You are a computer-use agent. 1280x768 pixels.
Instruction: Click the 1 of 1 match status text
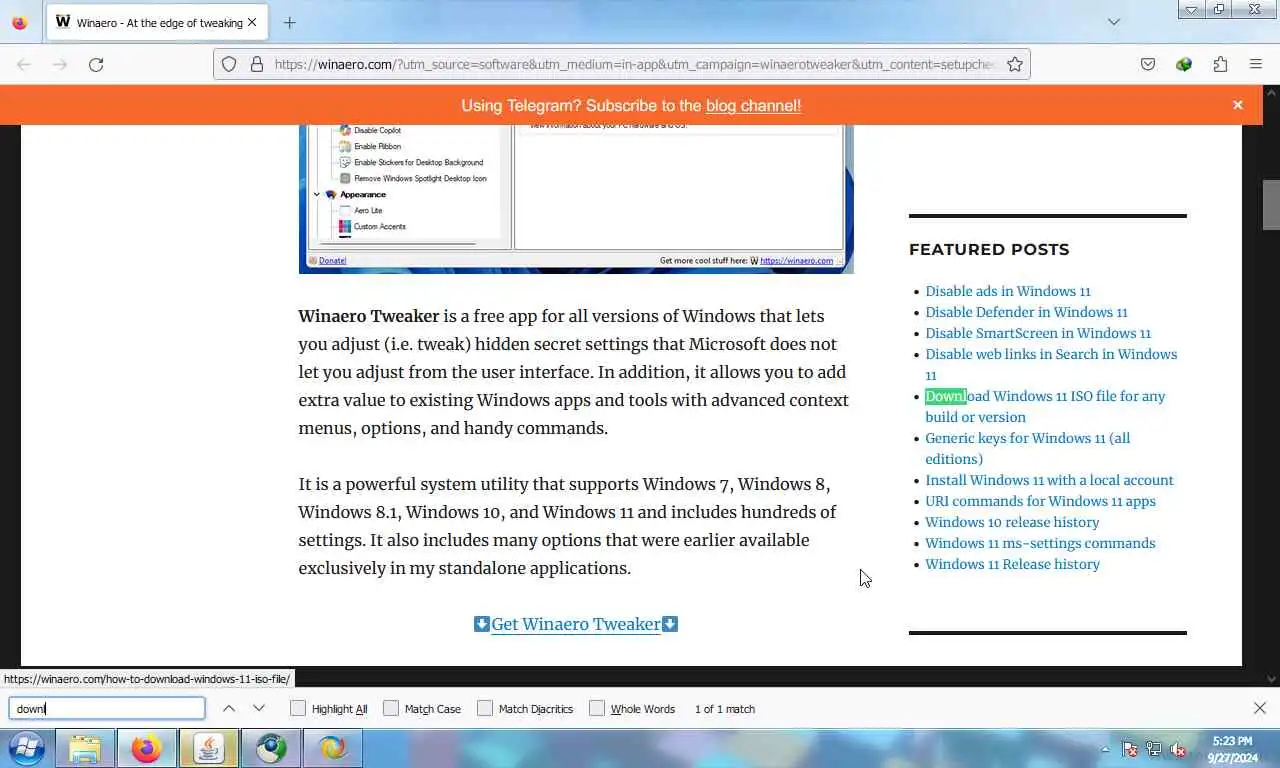click(x=725, y=709)
